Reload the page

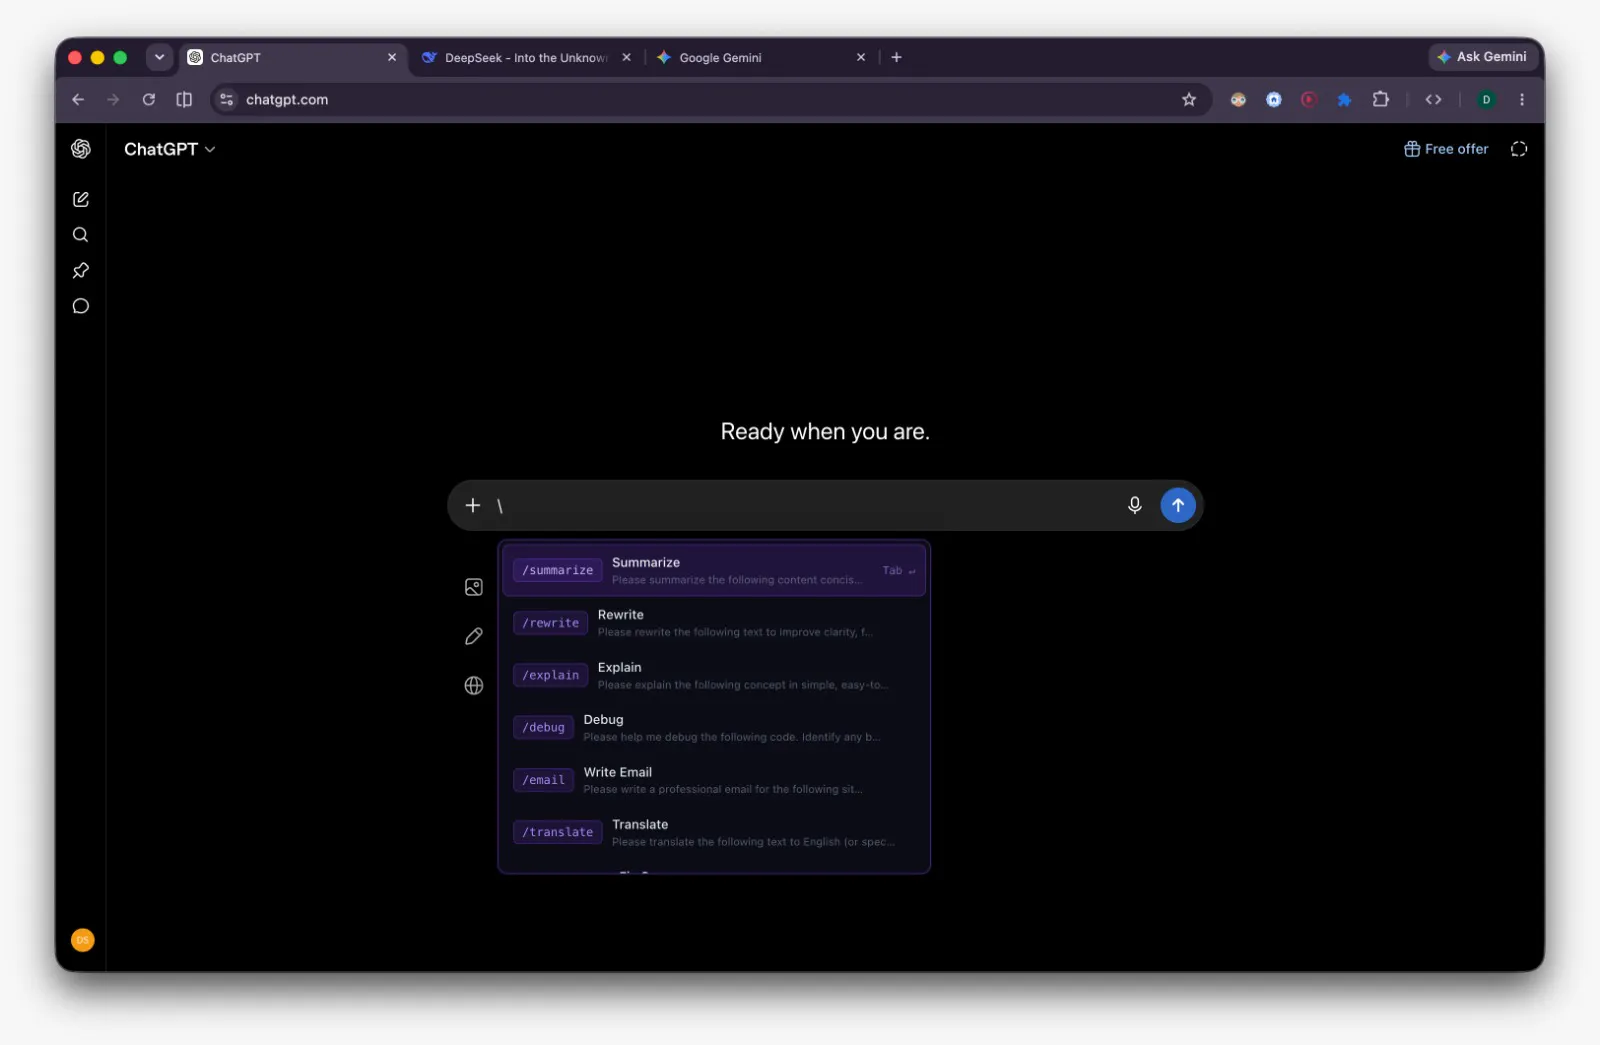pyautogui.click(x=148, y=99)
